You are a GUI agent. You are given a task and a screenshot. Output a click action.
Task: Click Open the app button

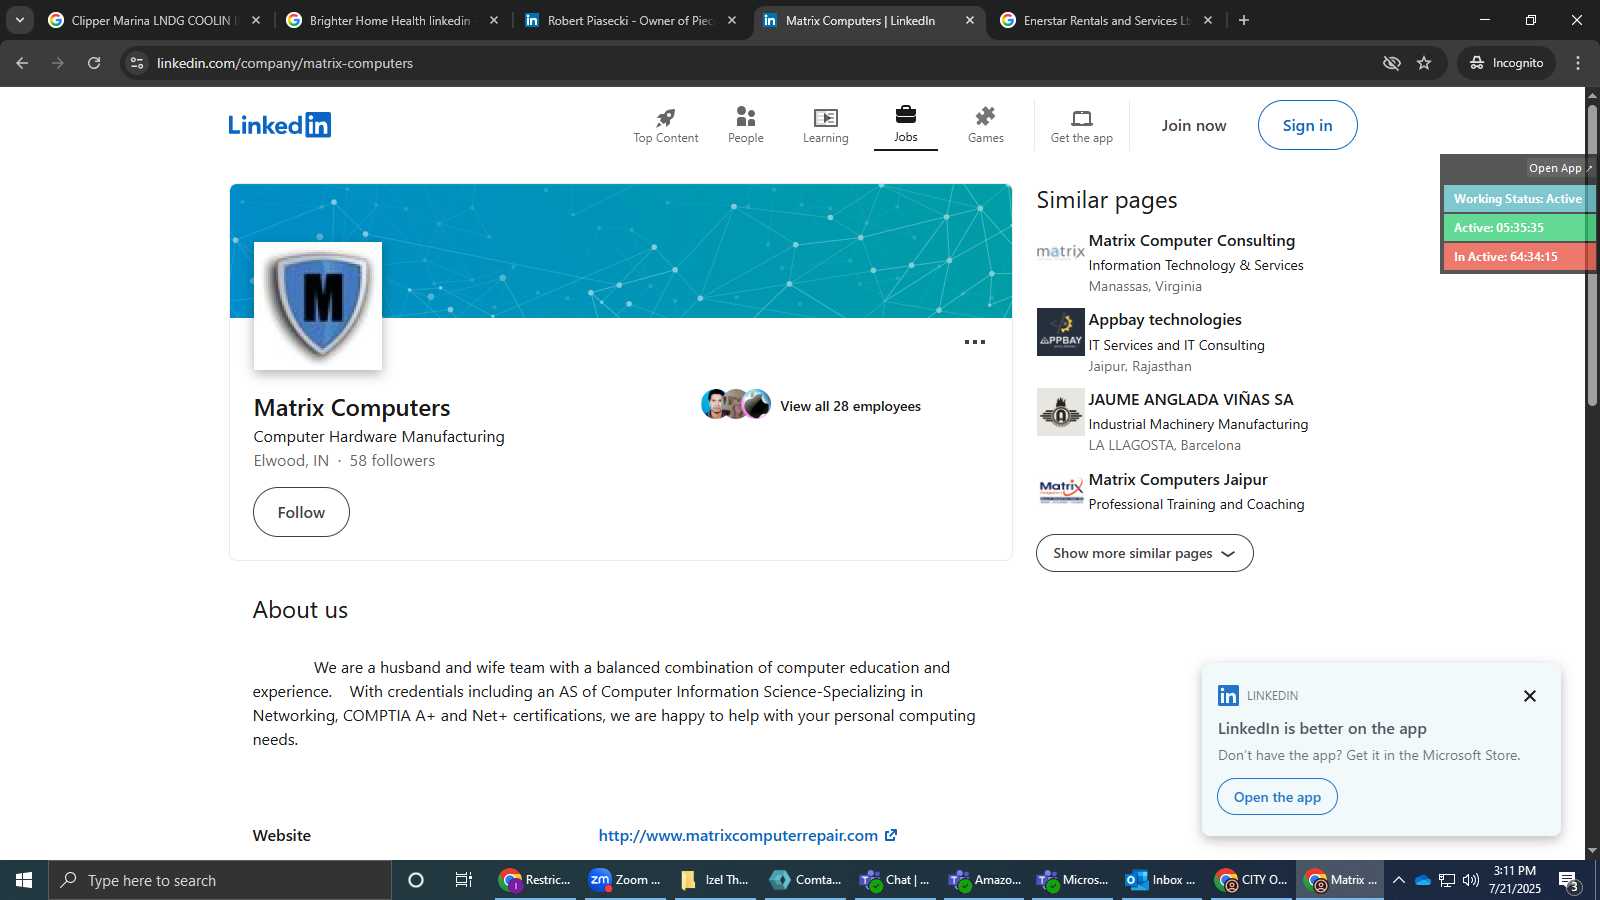coord(1277,797)
